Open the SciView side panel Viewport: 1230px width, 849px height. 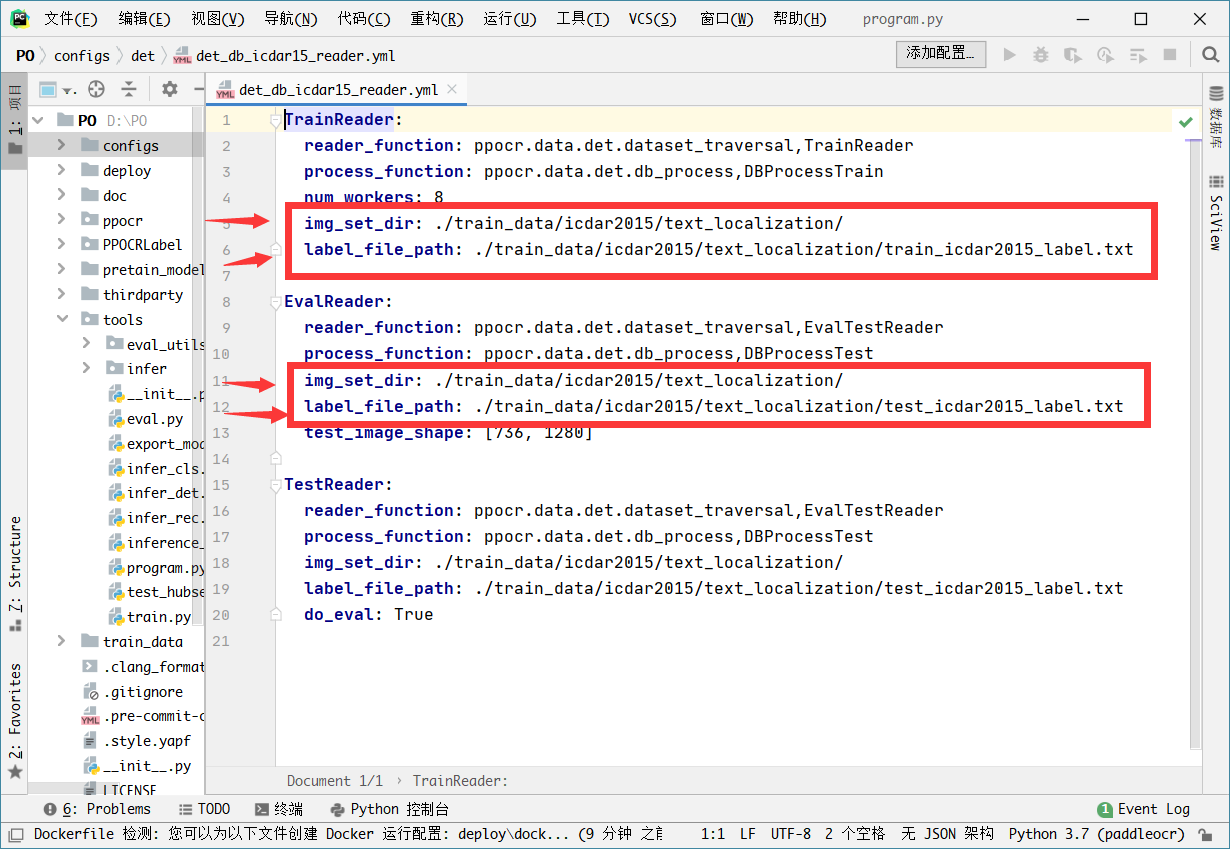coord(1216,212)
